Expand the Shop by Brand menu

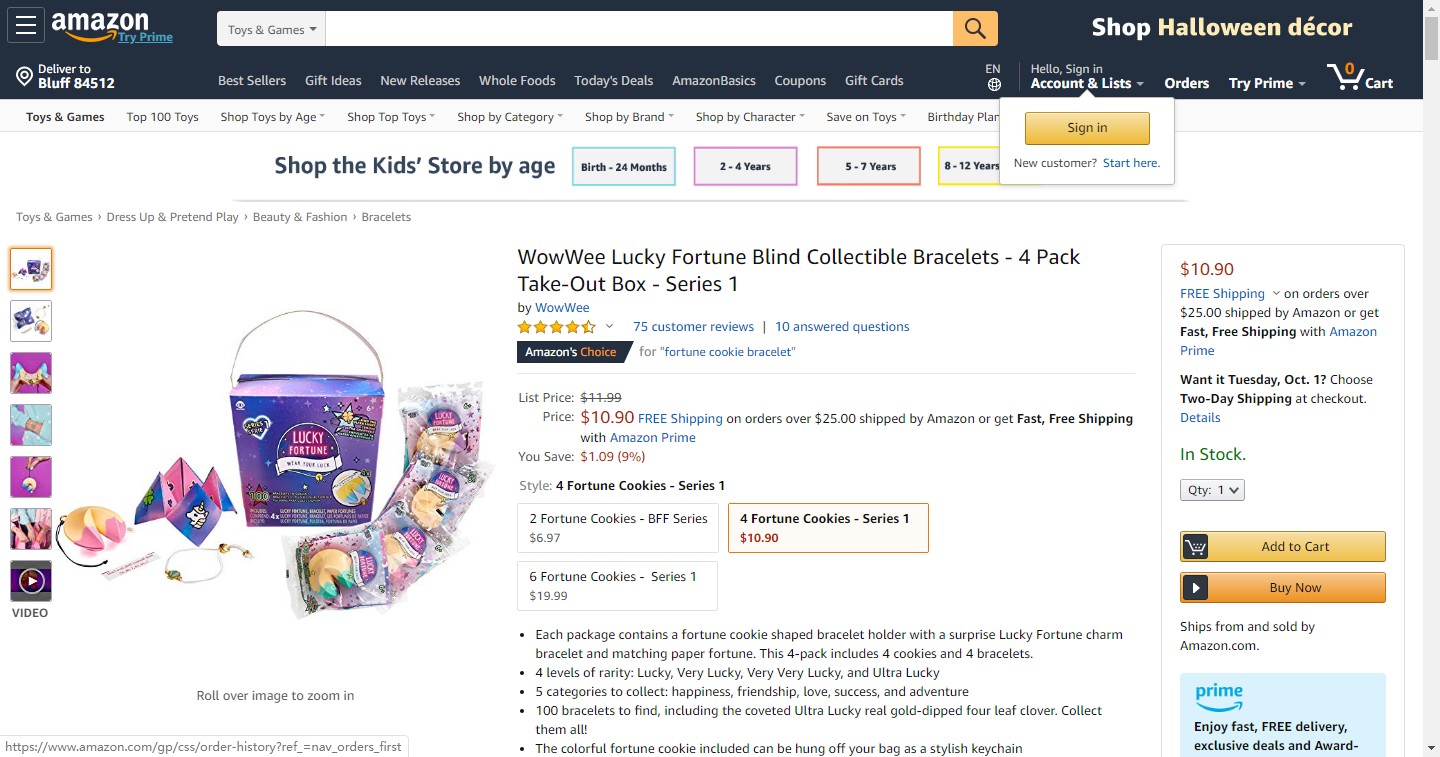point(629,117)
